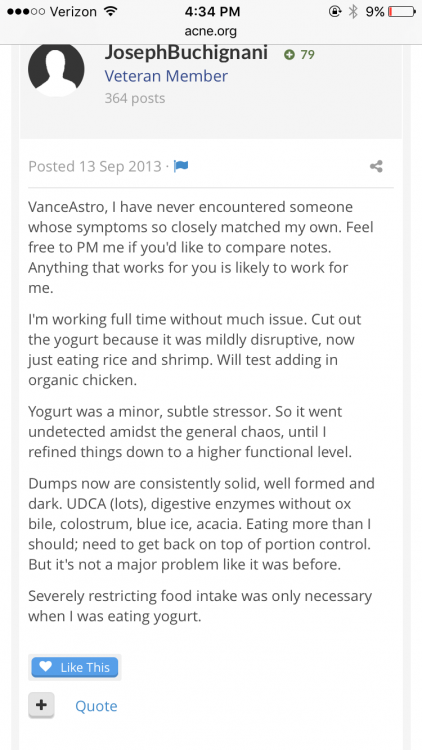The height and width of the screenshot is (750, 422).
Task: Tap the default user avatar silhouette
Action: click(56, 69)
